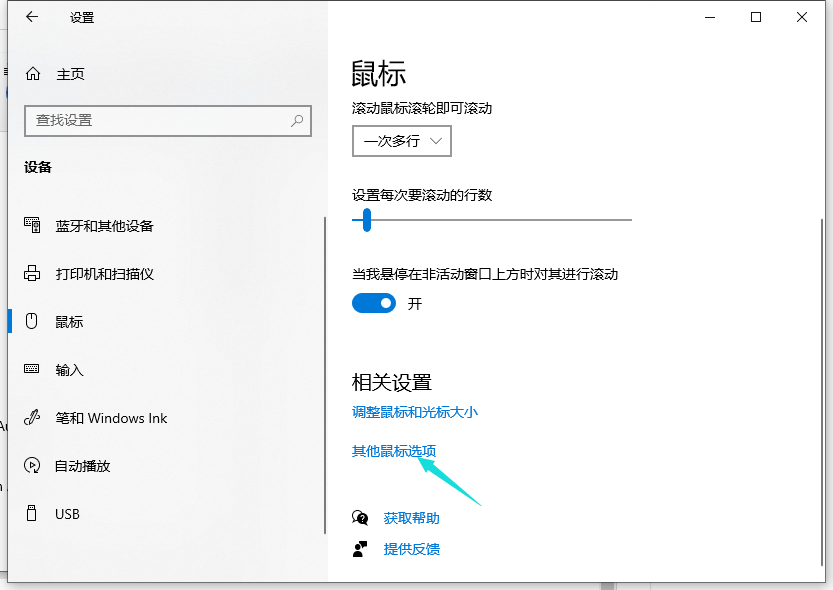Click into the 查找设置 search field
Screen dimensions: 833x590
pos(155,120)
